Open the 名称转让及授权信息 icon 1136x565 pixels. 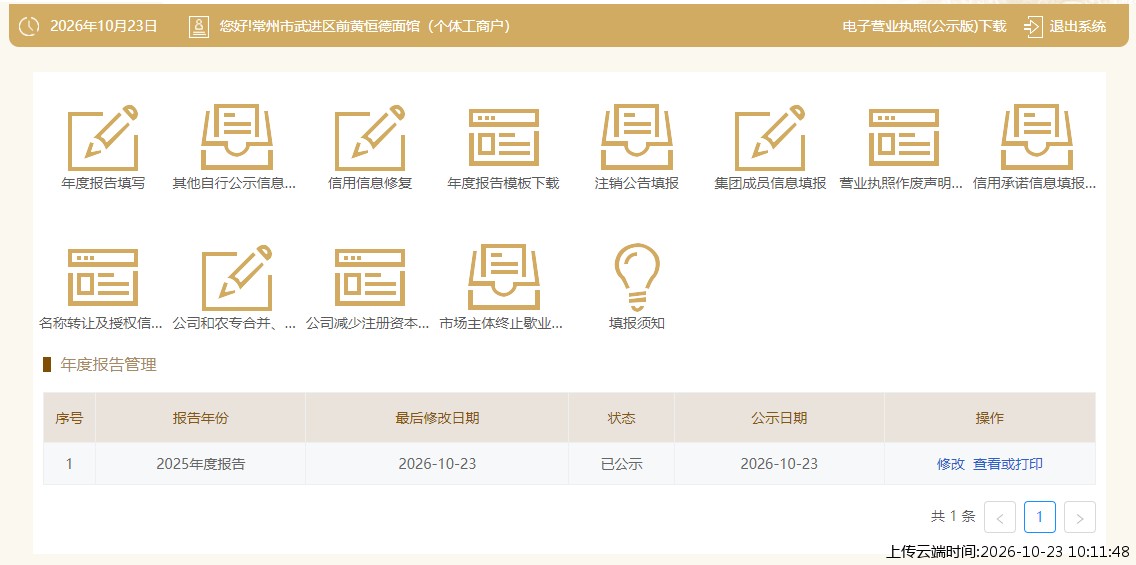pos(103,277)
